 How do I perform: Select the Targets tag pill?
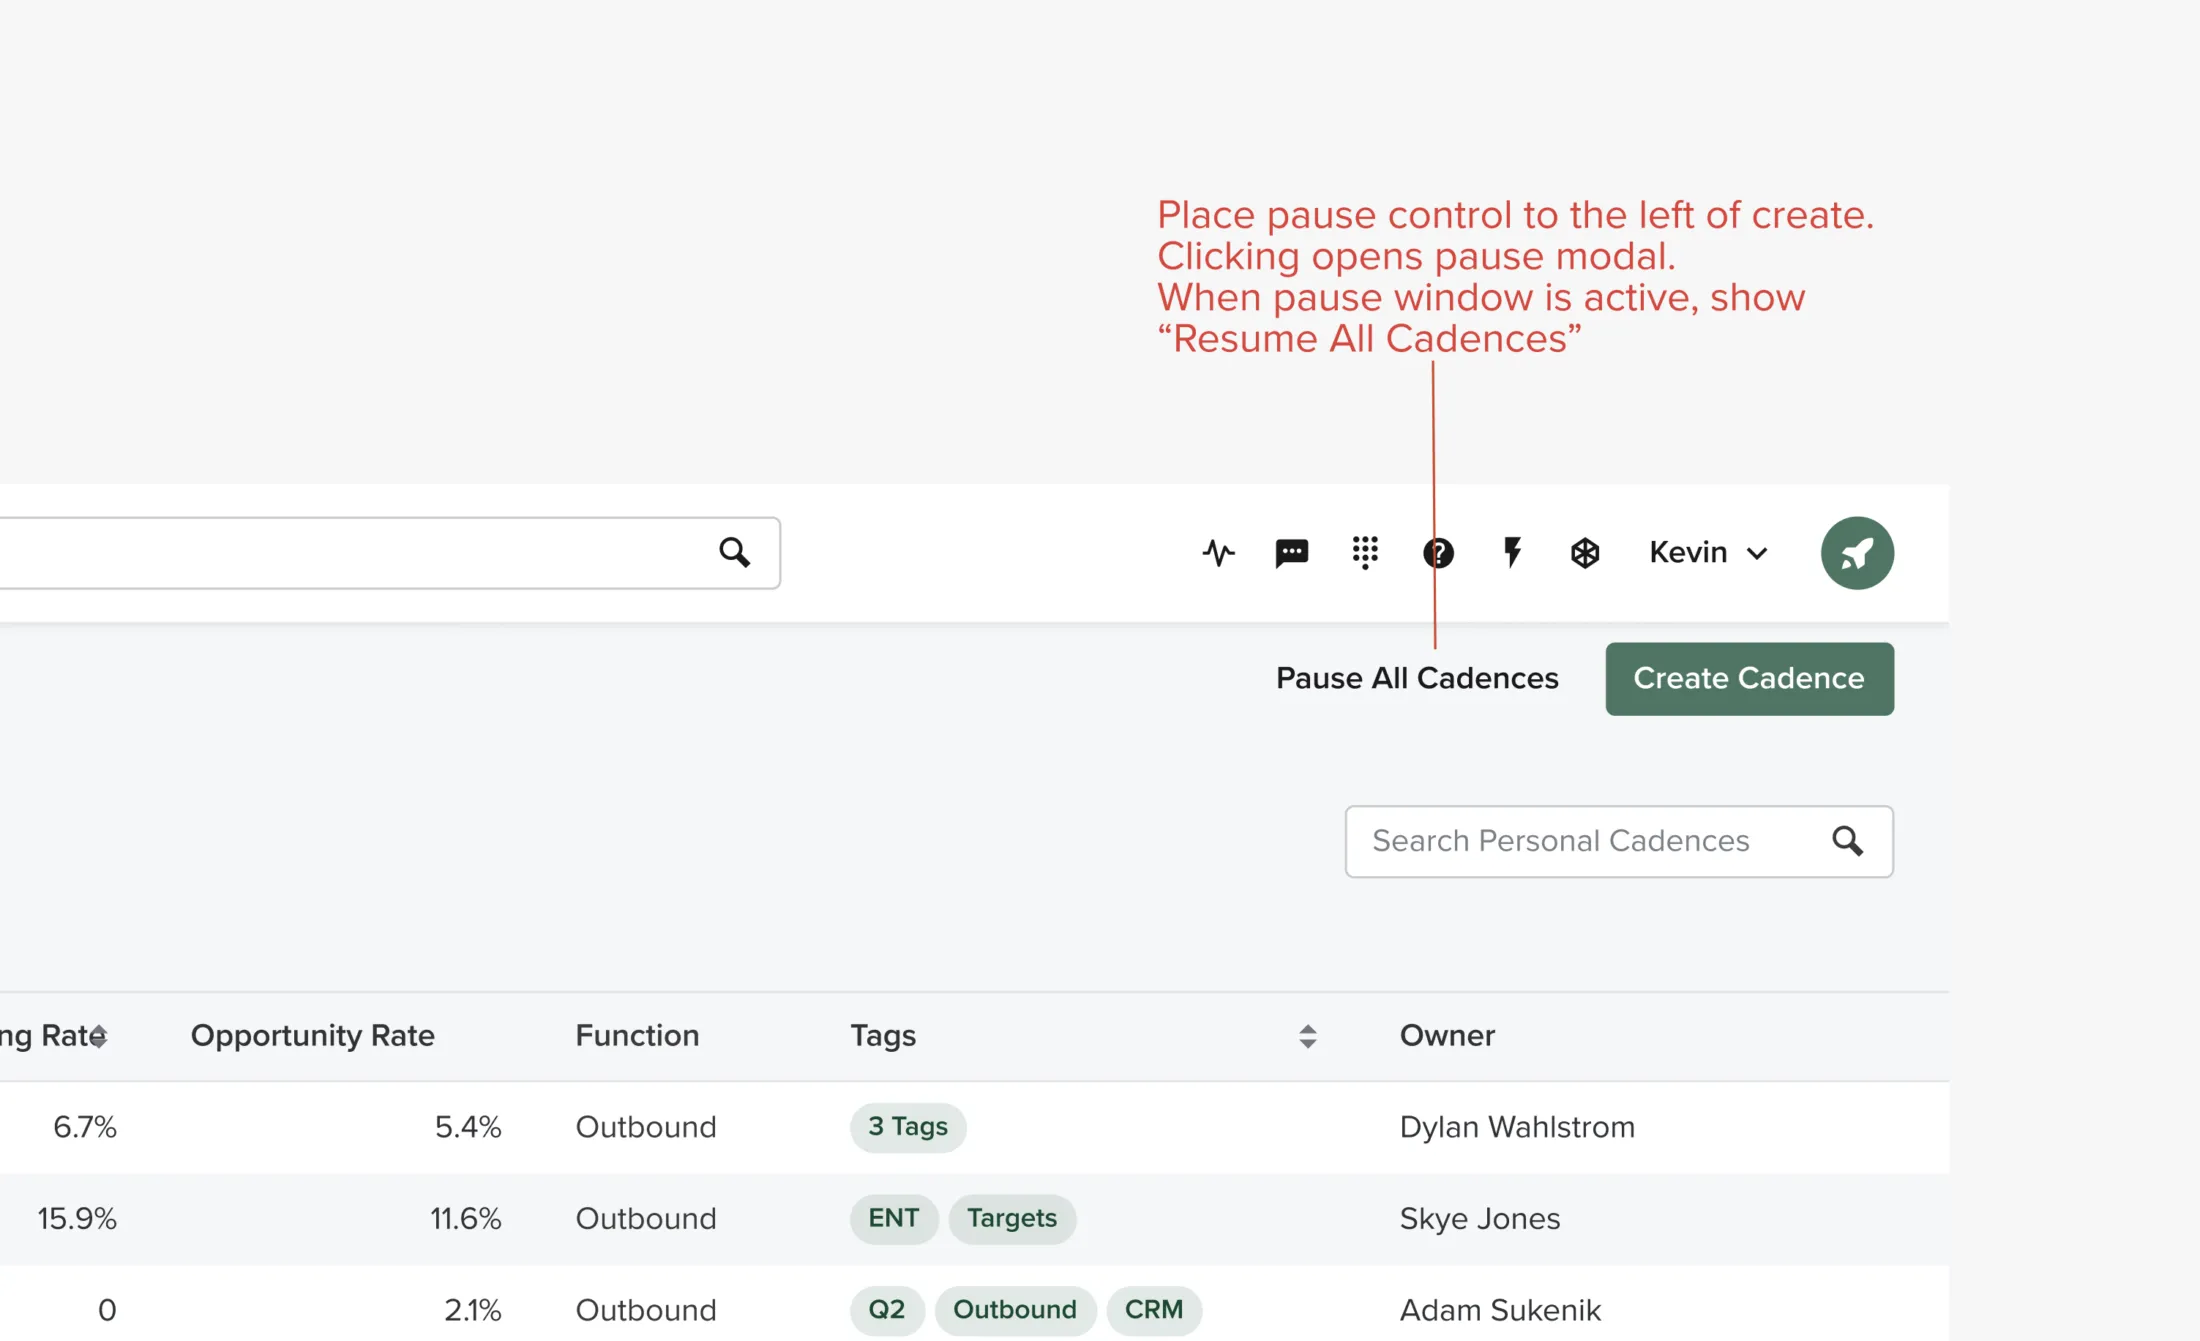tap(1011, 1218)
